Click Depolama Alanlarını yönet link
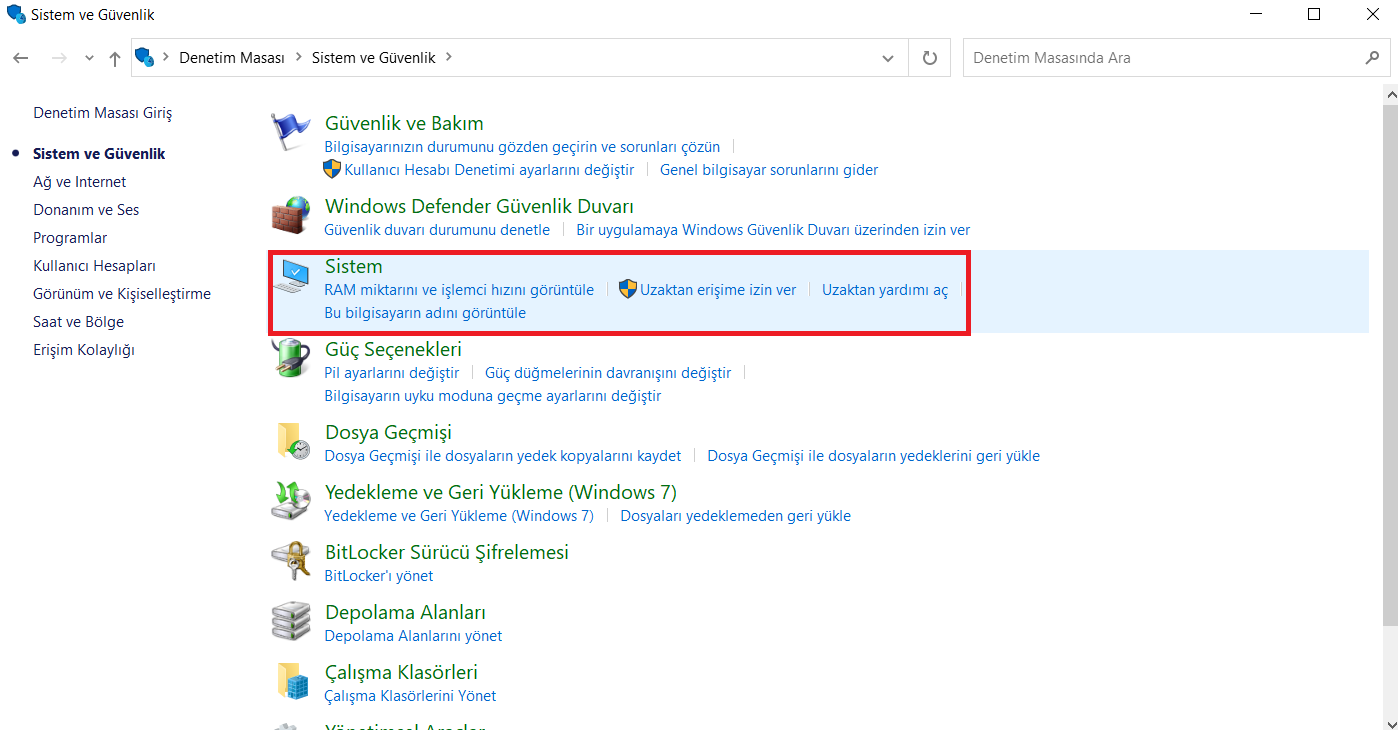 coord(413,636)
